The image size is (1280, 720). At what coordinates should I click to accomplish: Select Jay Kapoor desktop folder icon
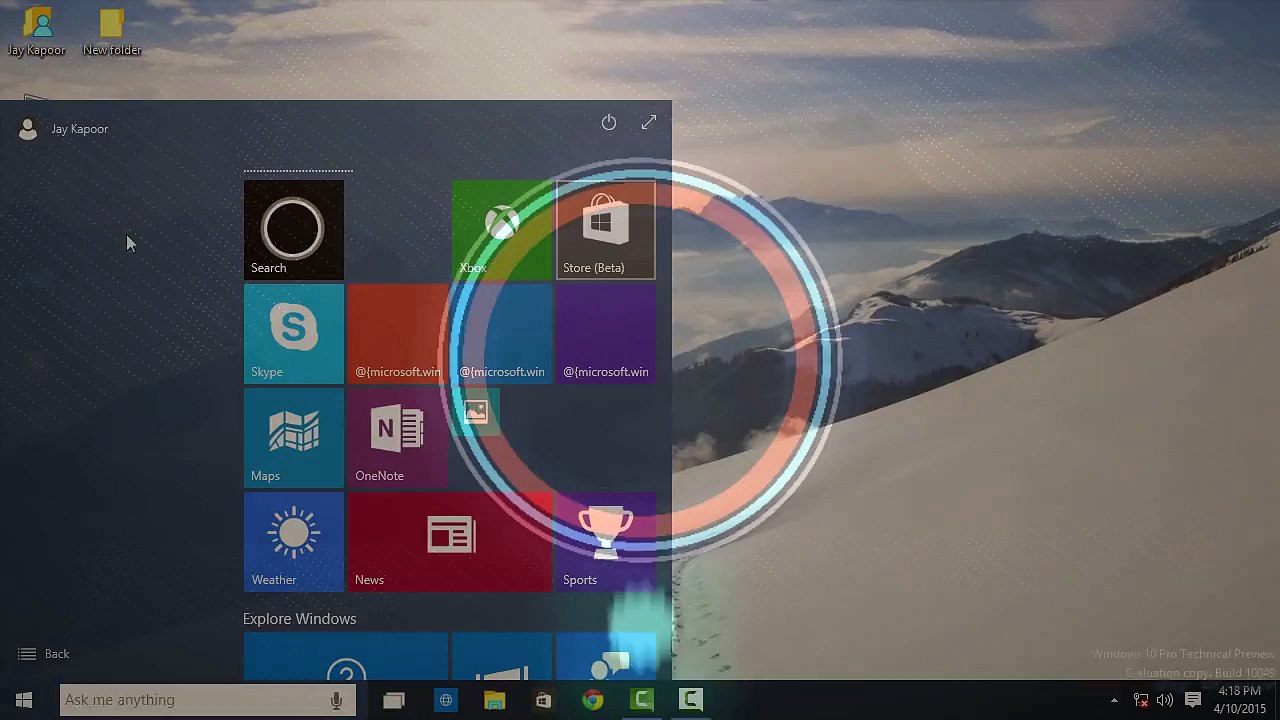click(37, 33)
